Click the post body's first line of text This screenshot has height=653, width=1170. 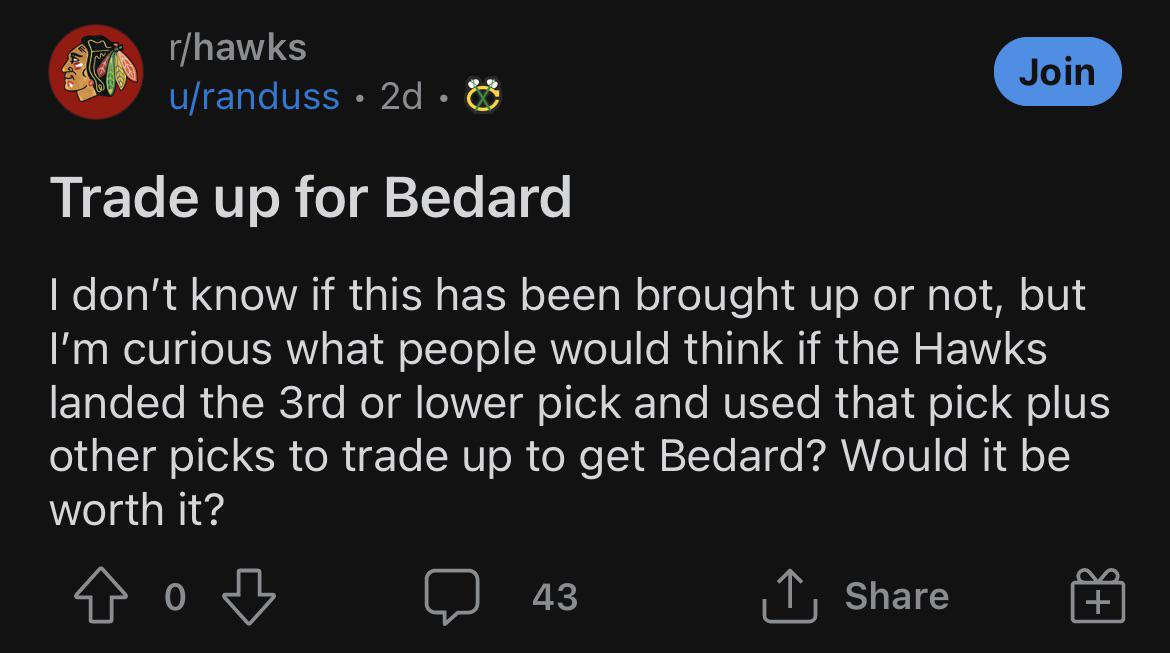click(567, 296)
